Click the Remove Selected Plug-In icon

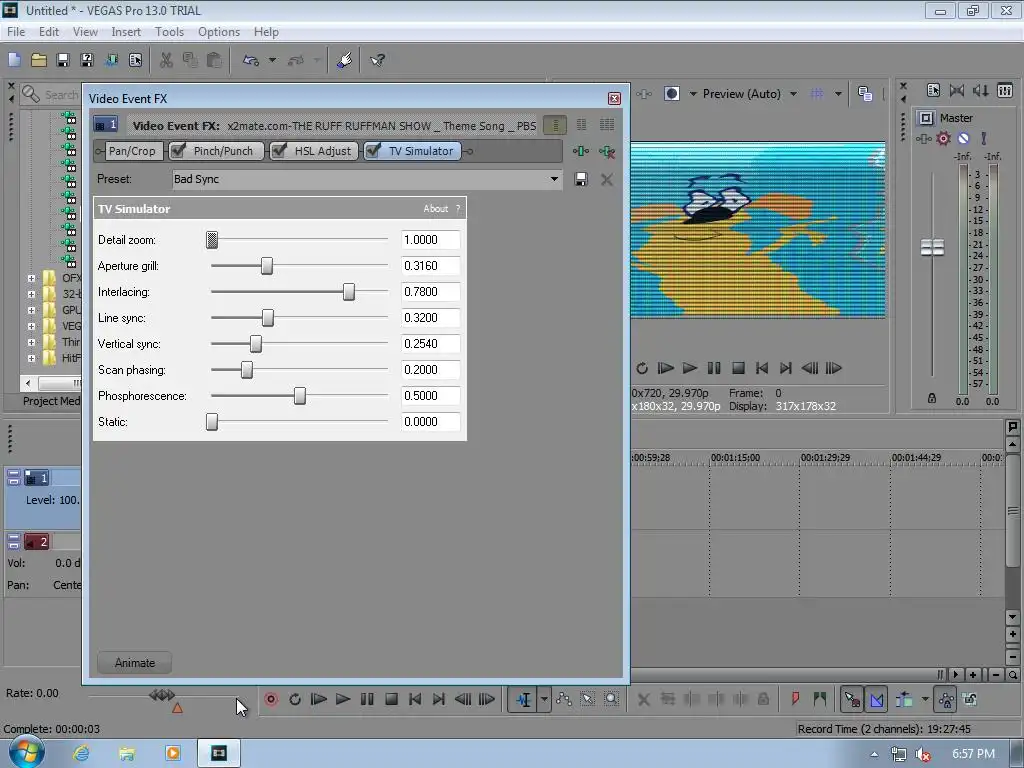click(607, 152)
